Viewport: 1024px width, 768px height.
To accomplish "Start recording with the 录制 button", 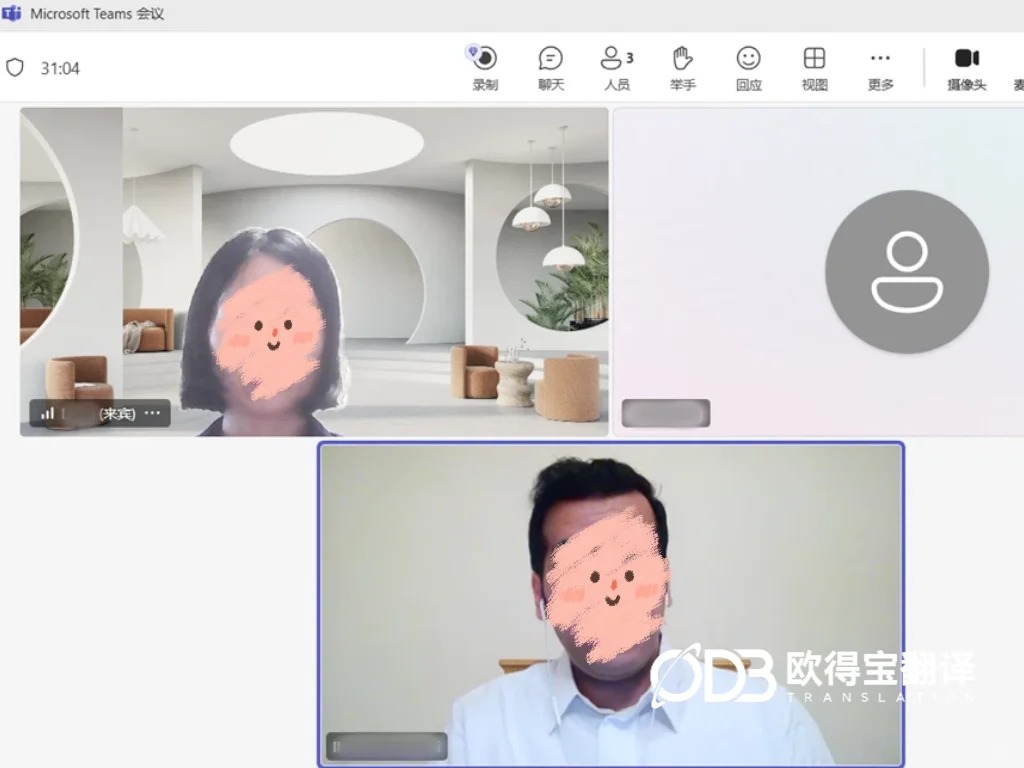I will click(x=485, y=68).
